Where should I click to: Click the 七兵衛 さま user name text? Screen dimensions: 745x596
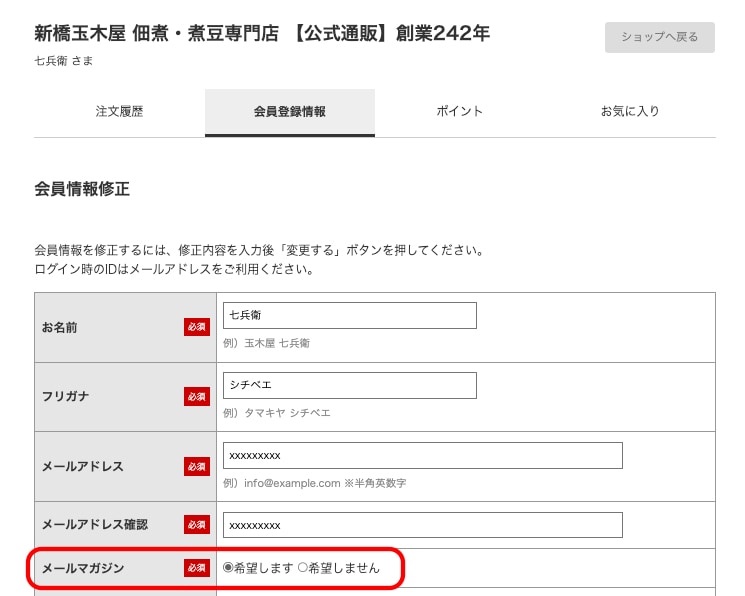64,61
